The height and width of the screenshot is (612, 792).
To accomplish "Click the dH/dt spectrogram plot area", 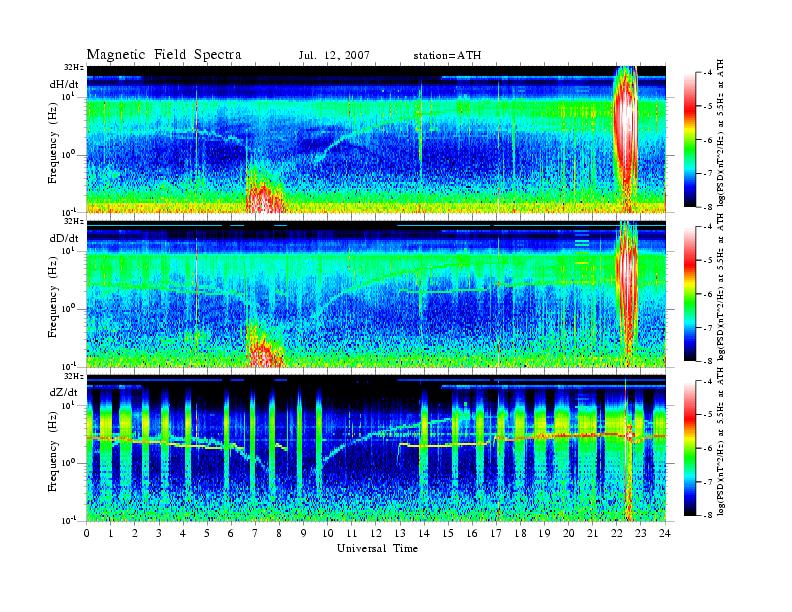I will pyautogui.click(x=376, y=139).
